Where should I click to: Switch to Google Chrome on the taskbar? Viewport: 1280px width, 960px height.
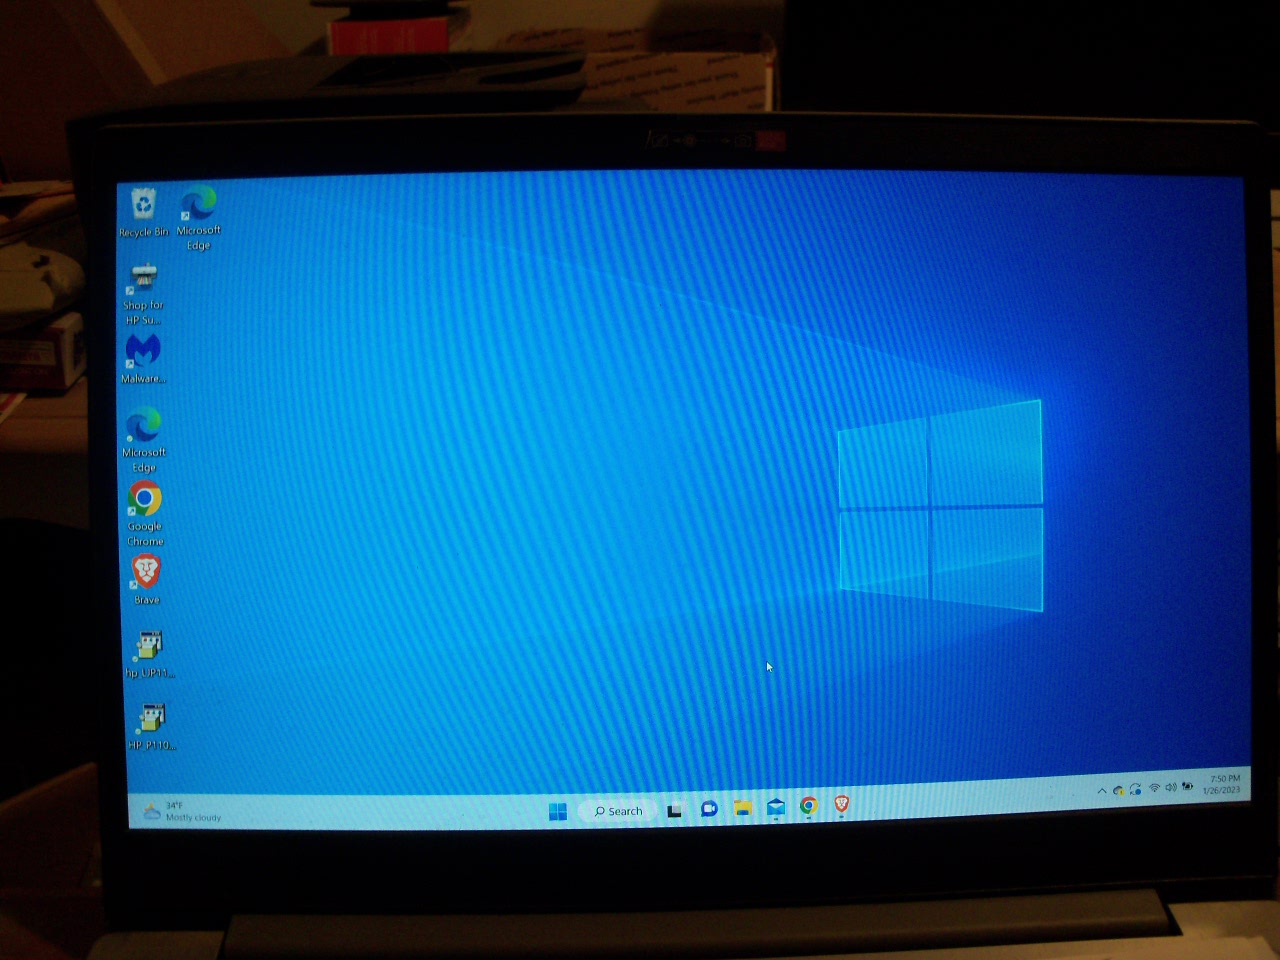pos(808,805)
